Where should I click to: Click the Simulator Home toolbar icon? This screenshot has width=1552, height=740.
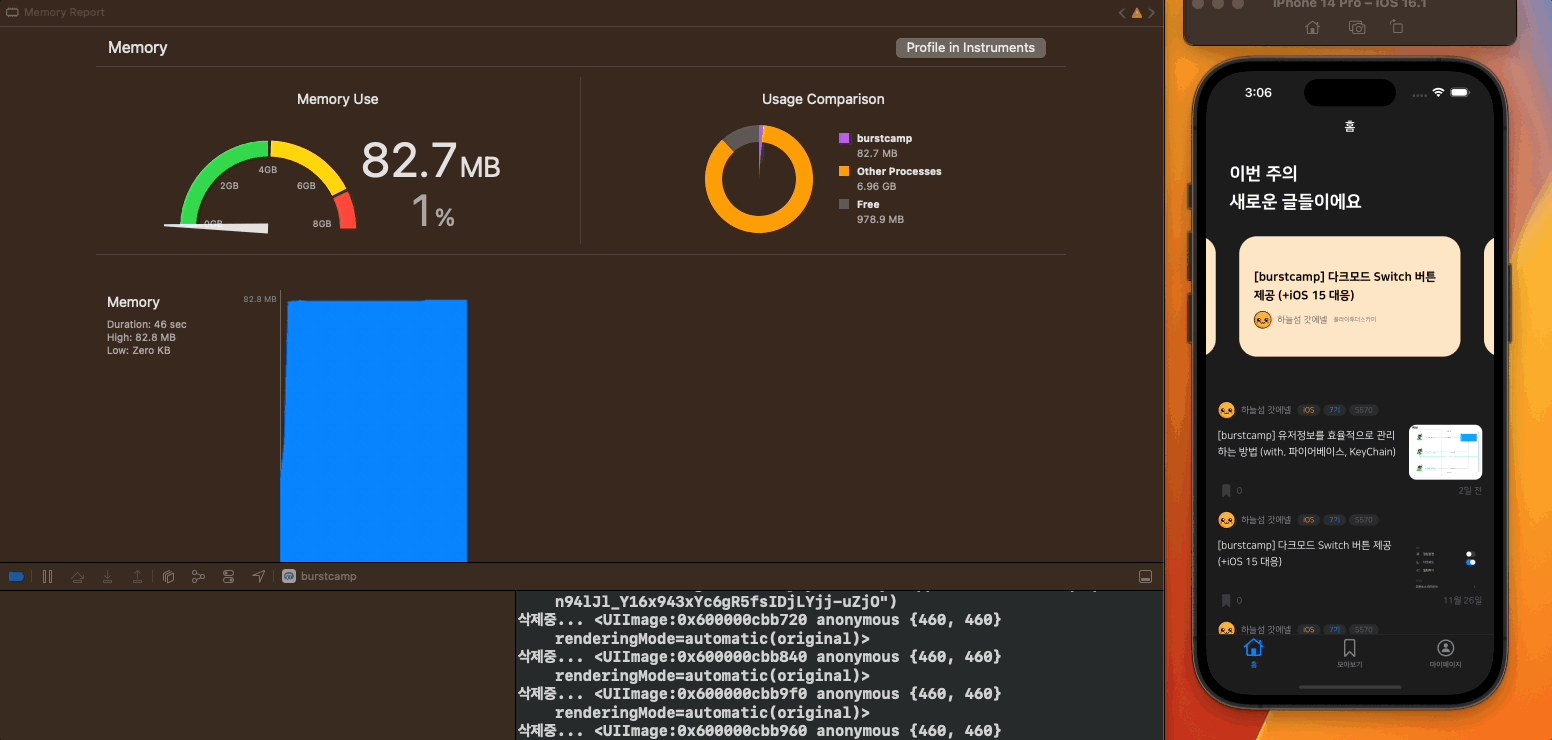[x=1313, y=28]
